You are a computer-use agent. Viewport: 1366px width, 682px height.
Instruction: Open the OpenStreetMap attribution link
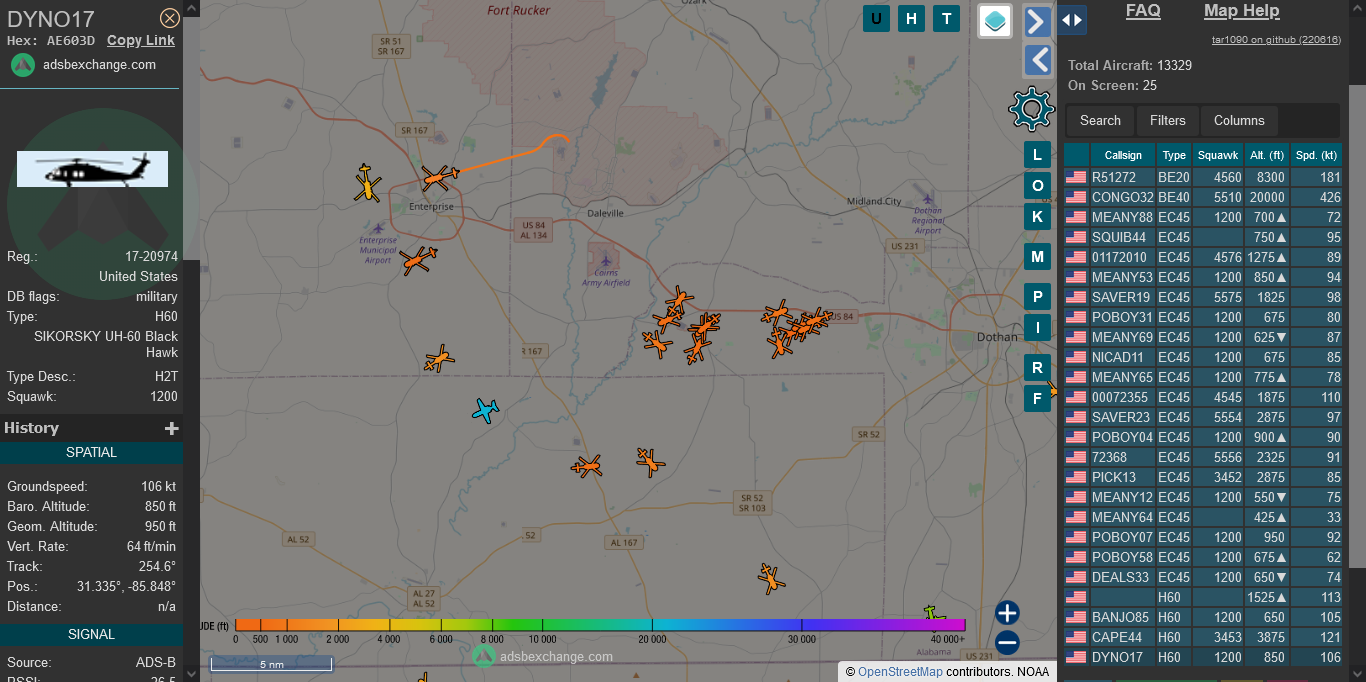900,672
